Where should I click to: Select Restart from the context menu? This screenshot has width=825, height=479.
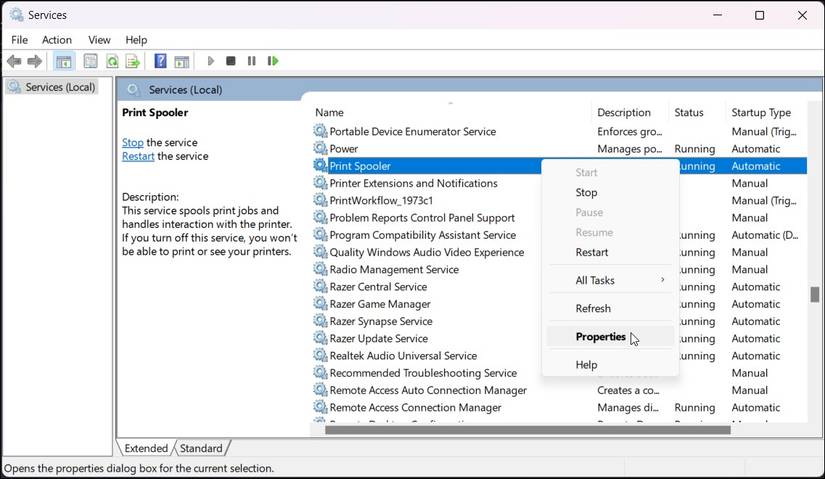point(592,252)
